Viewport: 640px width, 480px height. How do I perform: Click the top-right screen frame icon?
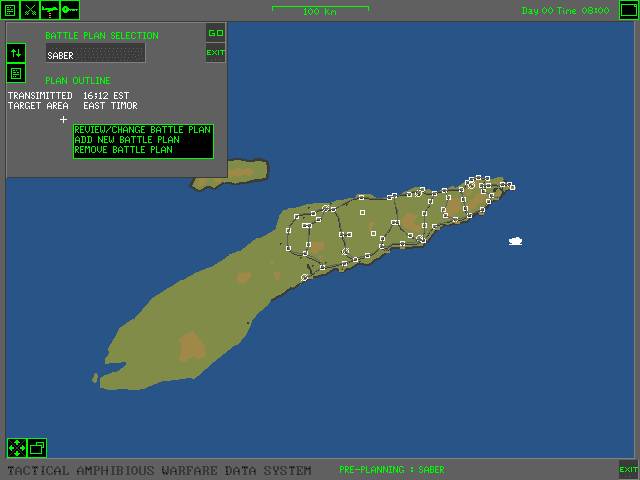(x=629, y=10)
